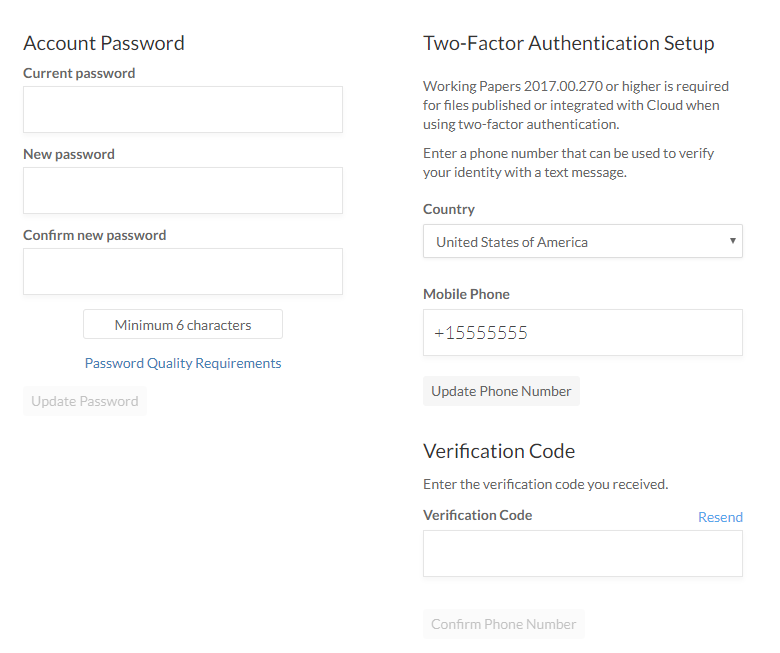Click the Account Password section heading

pyautogui.click(x=104, y=43)
